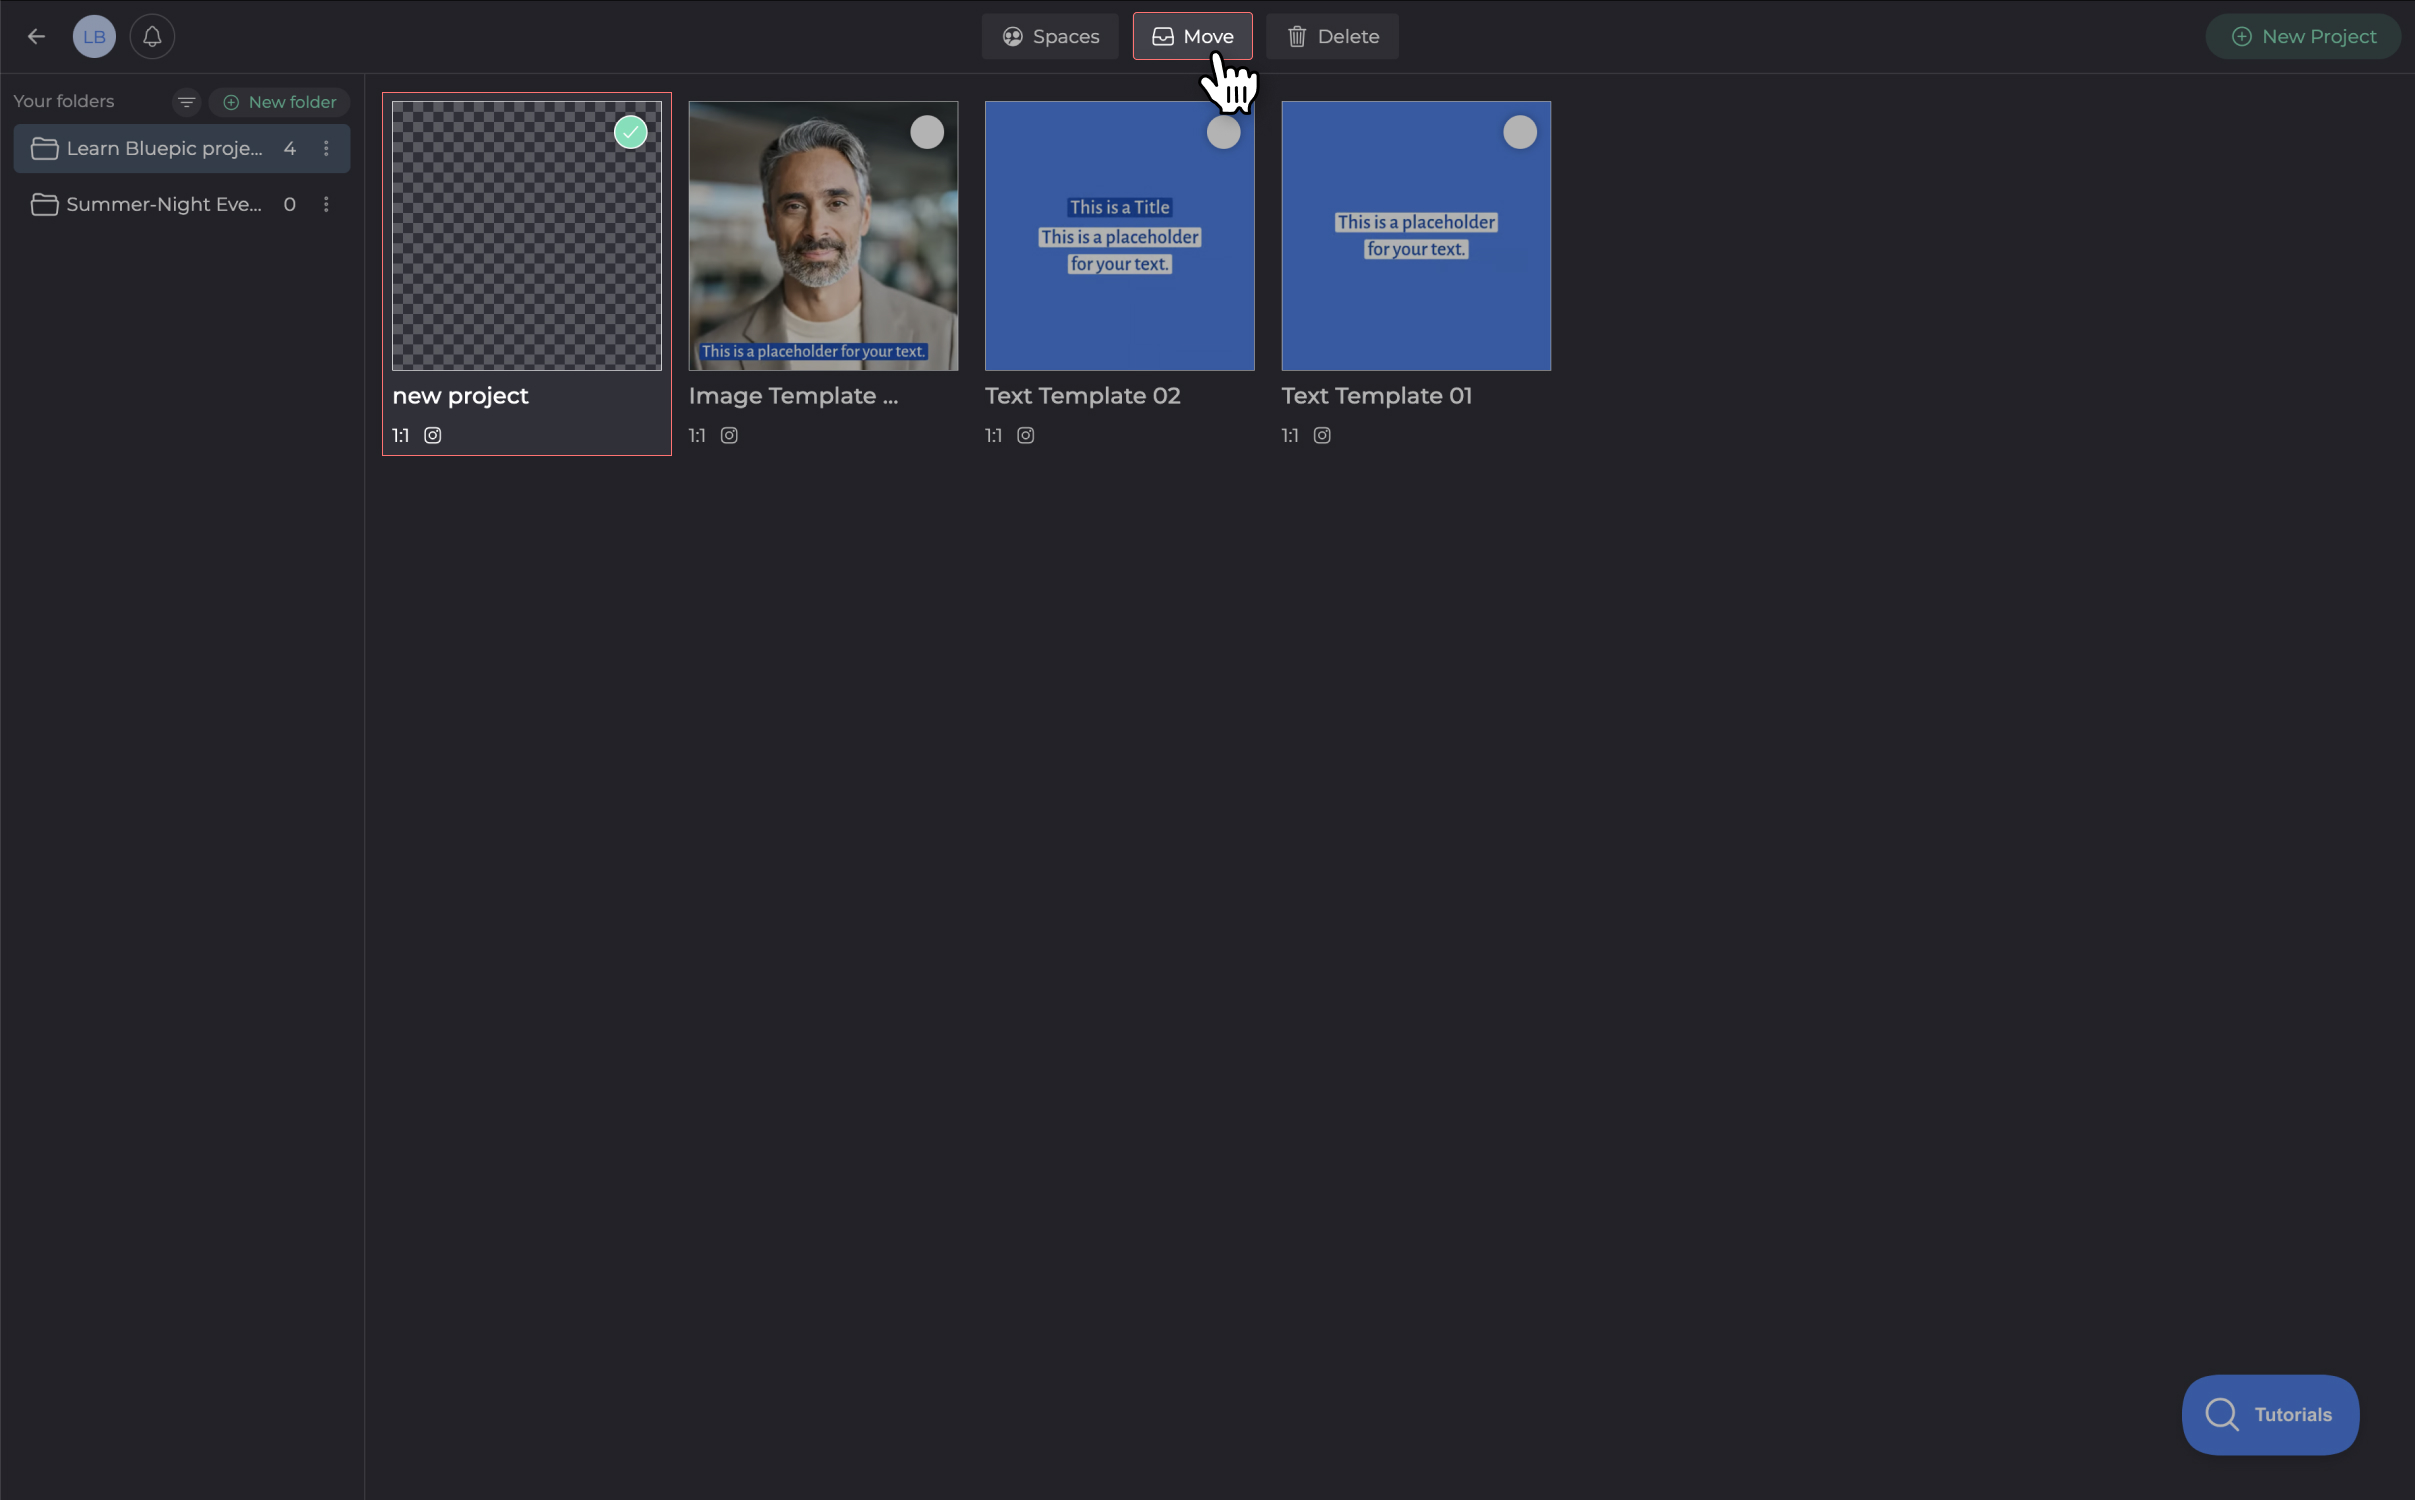Image resolution: width=2415 pixels, height=1500 pixels.
Task: Click the 1:1 ratio under Text Template 02
Action: point(993,436)
